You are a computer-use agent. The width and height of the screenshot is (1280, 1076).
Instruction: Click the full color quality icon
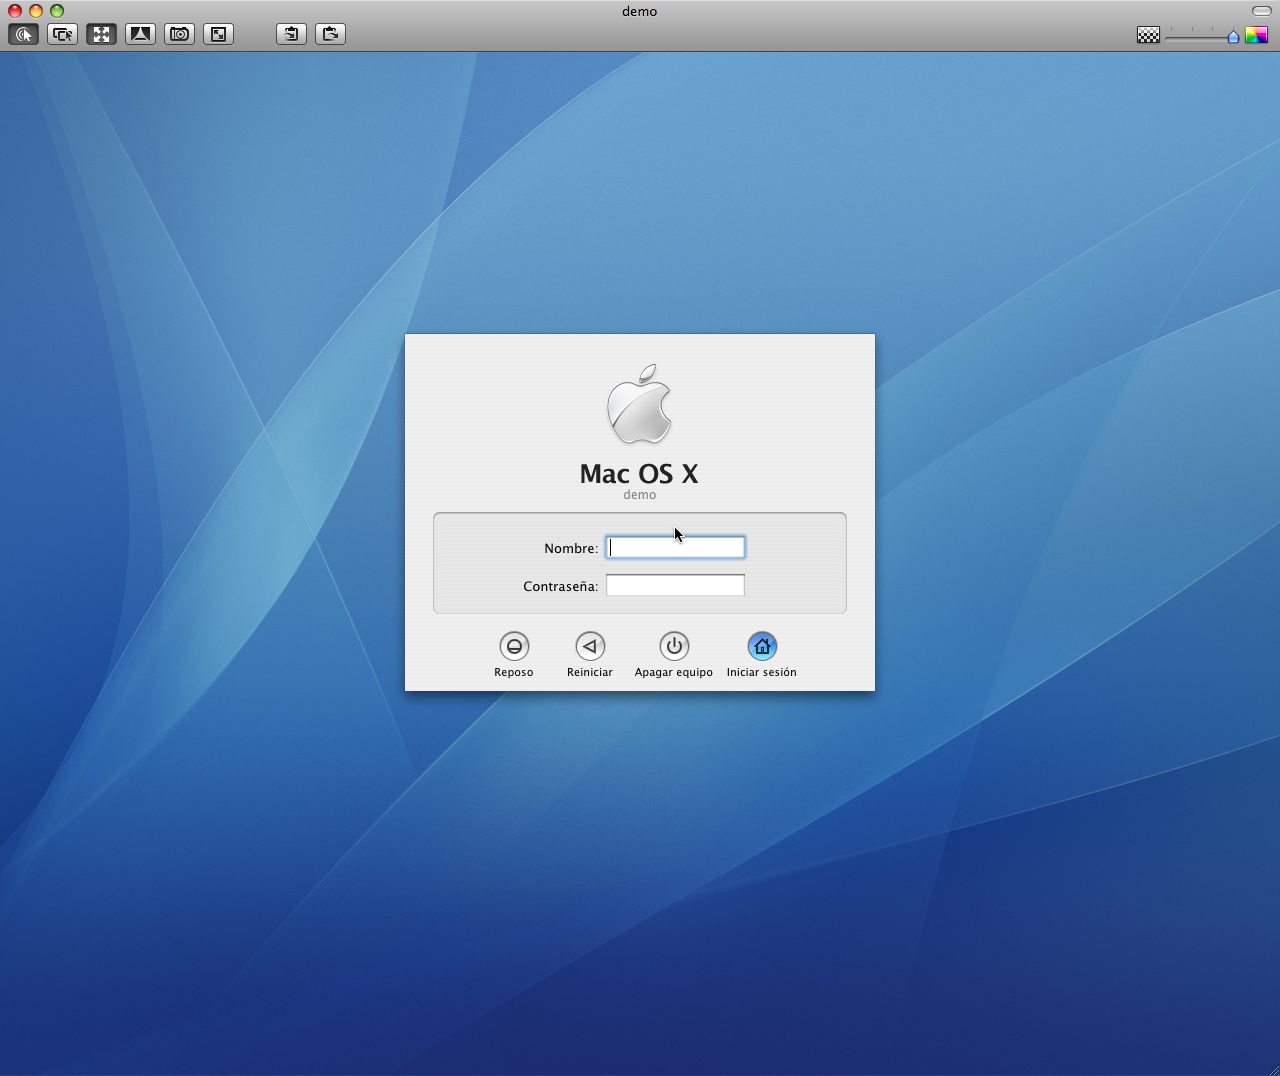coord(1256,35)
